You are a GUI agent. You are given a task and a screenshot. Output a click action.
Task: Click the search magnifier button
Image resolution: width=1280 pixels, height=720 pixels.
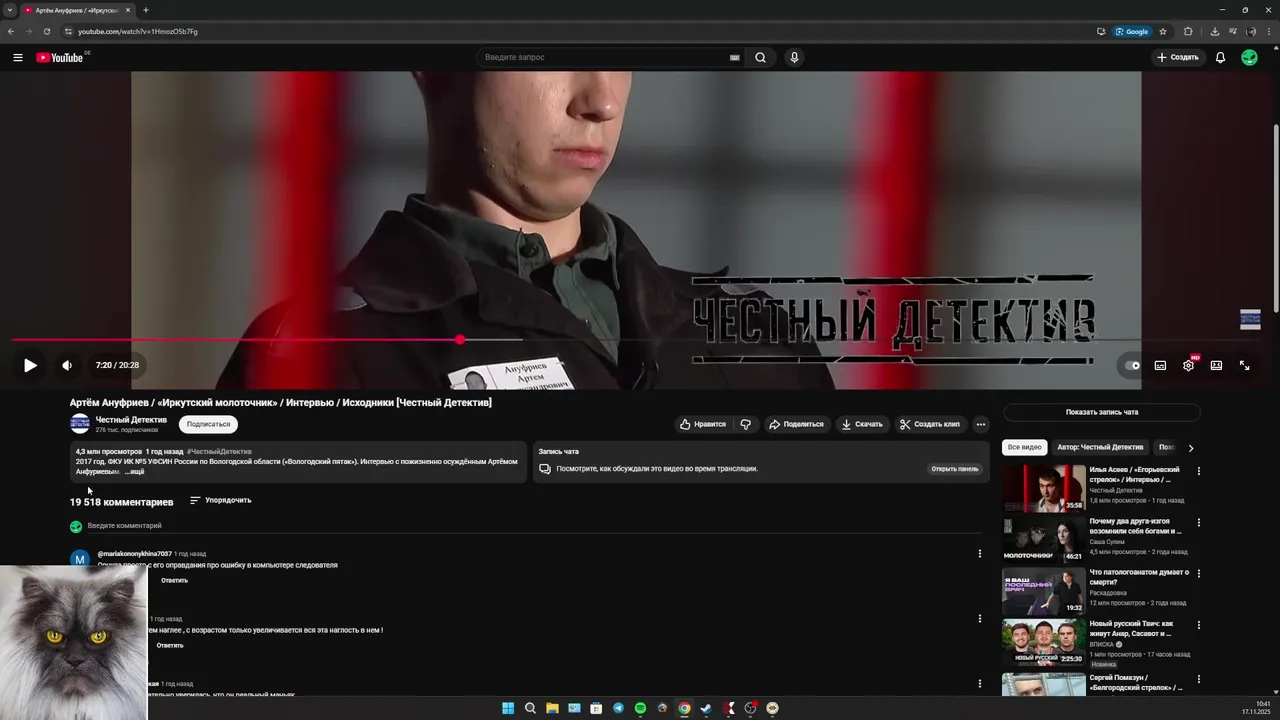[760, 57]
